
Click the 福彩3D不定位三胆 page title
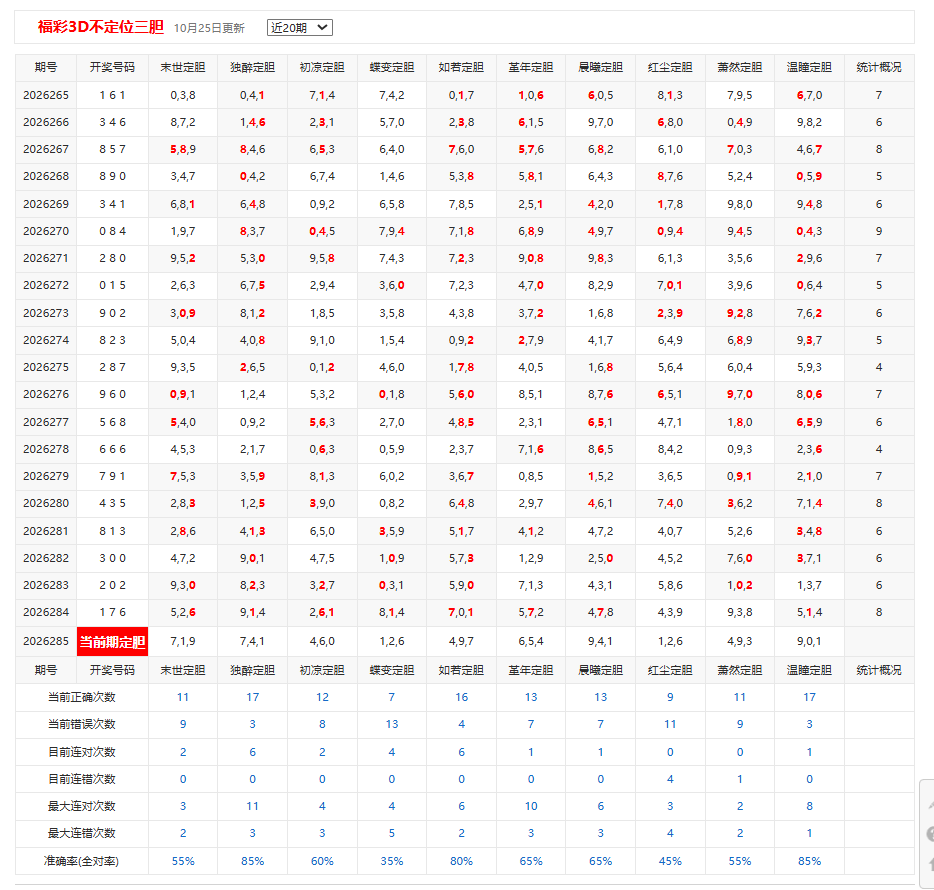click(x=101, y=27)
